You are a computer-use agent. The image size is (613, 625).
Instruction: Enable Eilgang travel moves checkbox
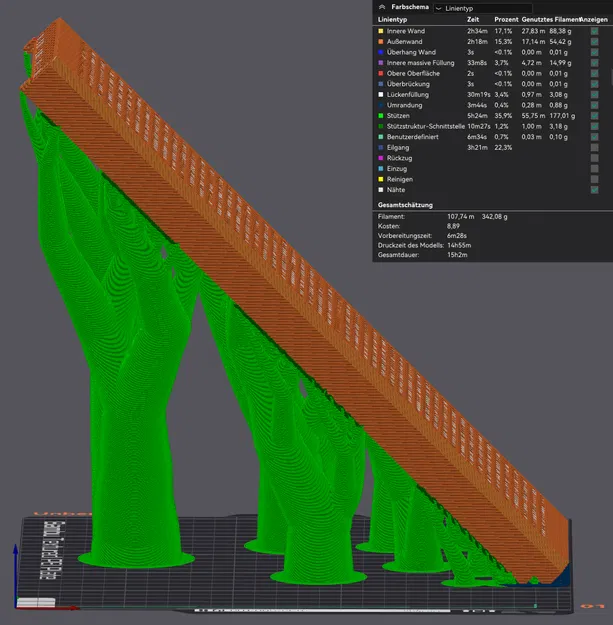[594, 147]
